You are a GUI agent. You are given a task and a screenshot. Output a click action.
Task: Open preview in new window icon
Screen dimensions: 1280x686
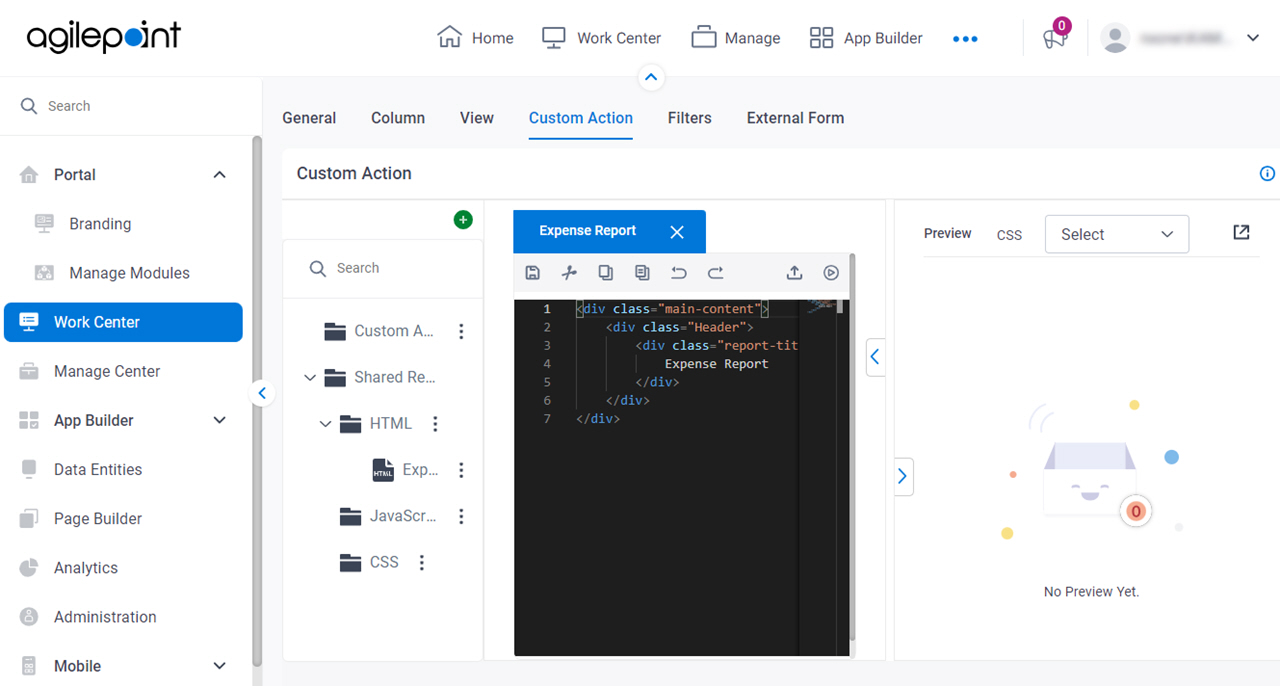tap(1241, 232)
